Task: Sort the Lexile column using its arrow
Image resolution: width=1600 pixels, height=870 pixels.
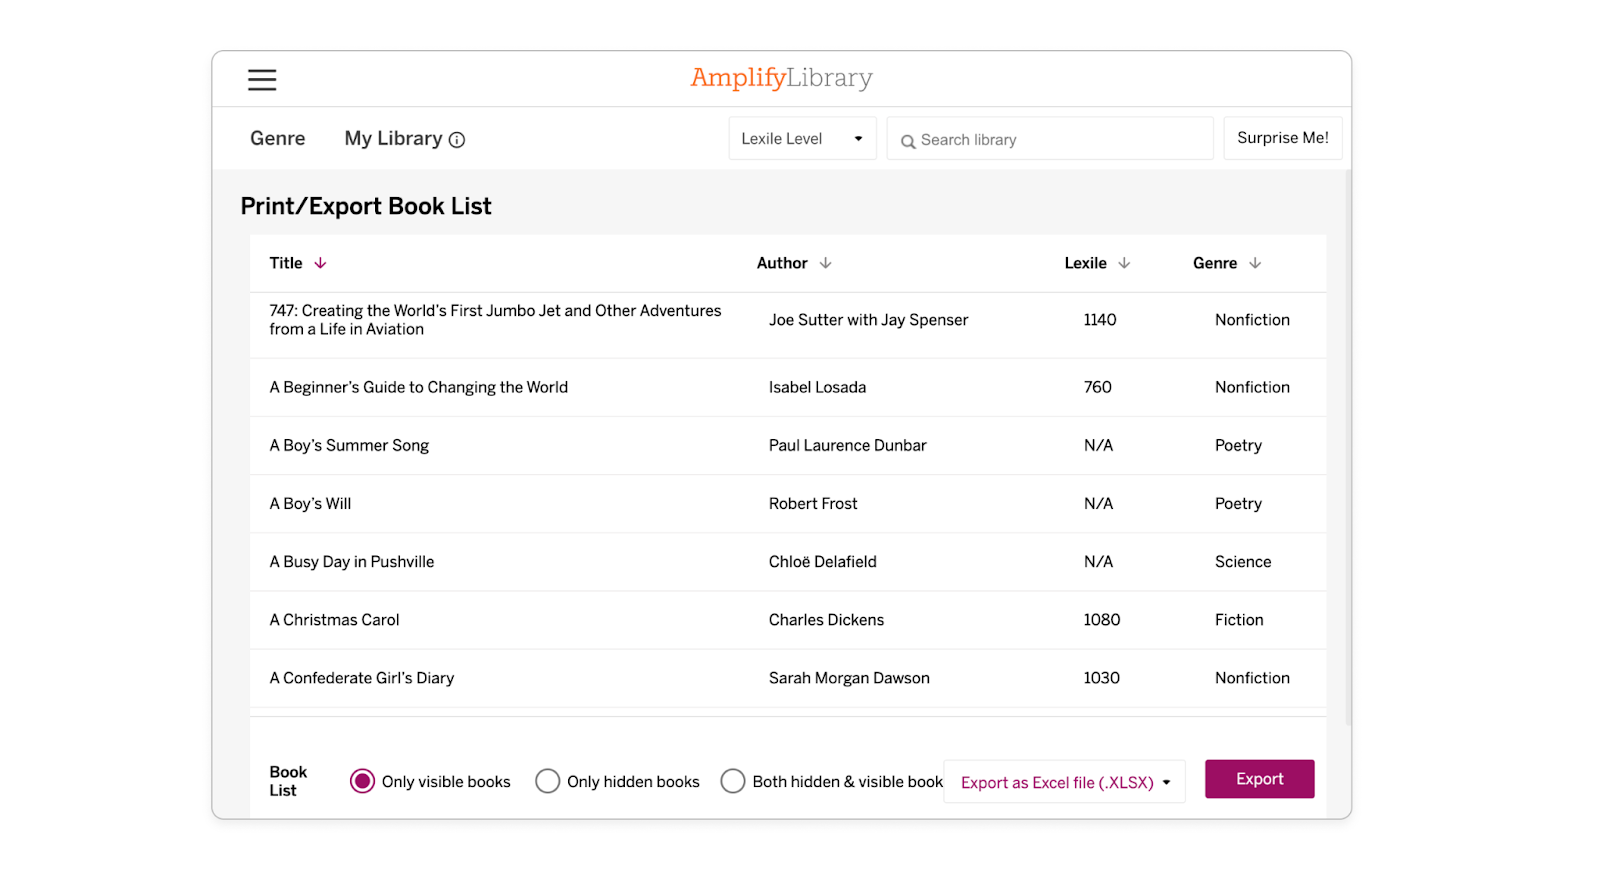Action: point(1127,262)
